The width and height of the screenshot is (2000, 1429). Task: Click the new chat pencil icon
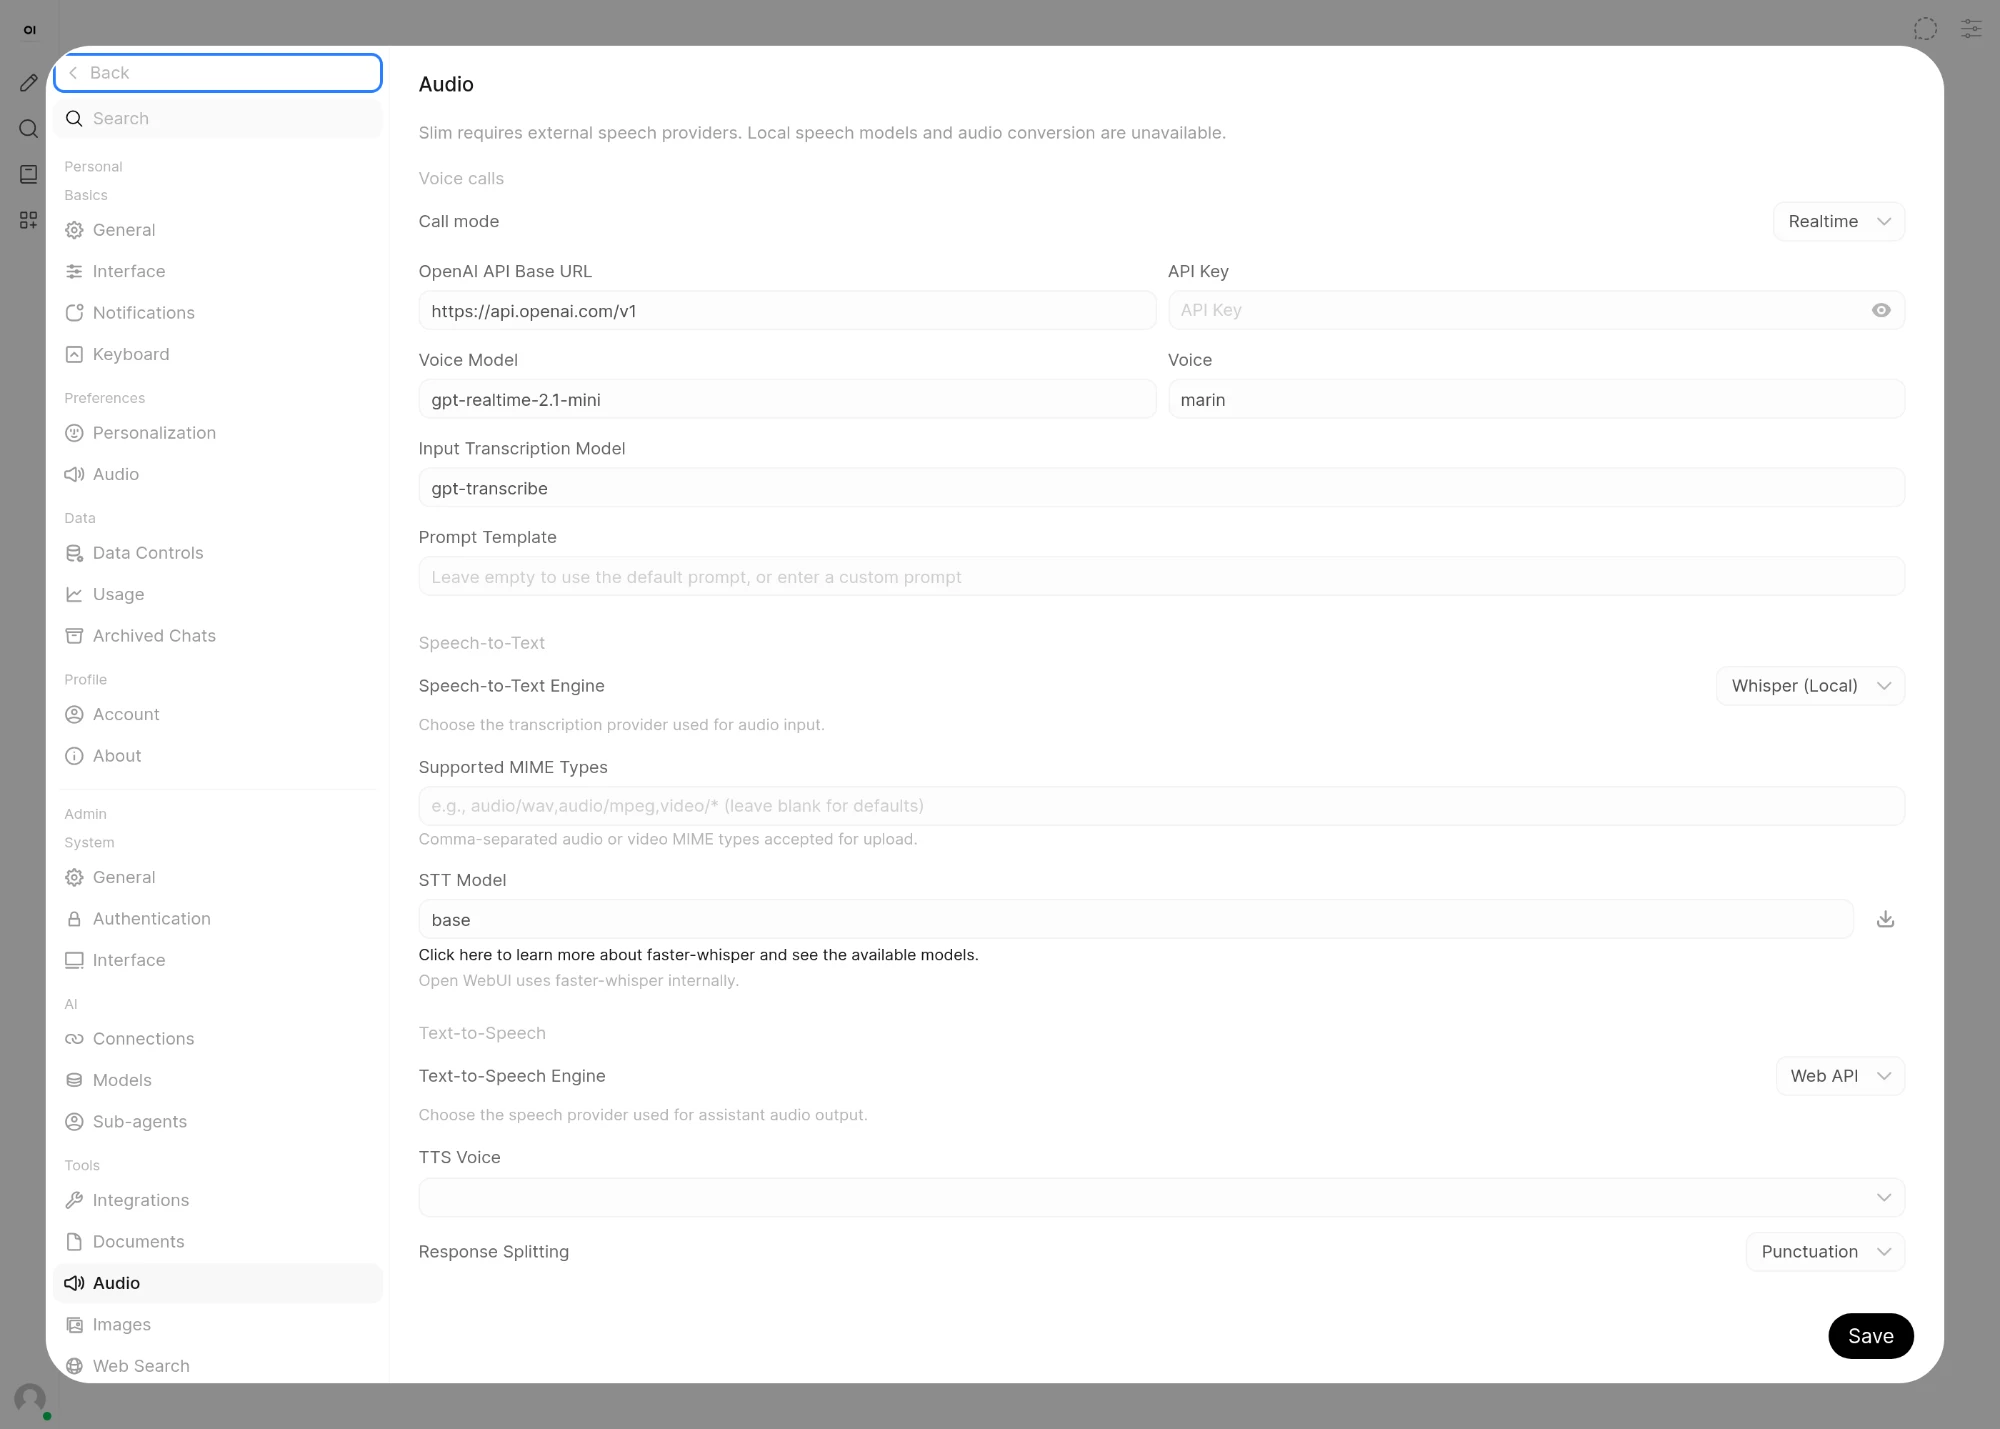[x=29, y=83]
